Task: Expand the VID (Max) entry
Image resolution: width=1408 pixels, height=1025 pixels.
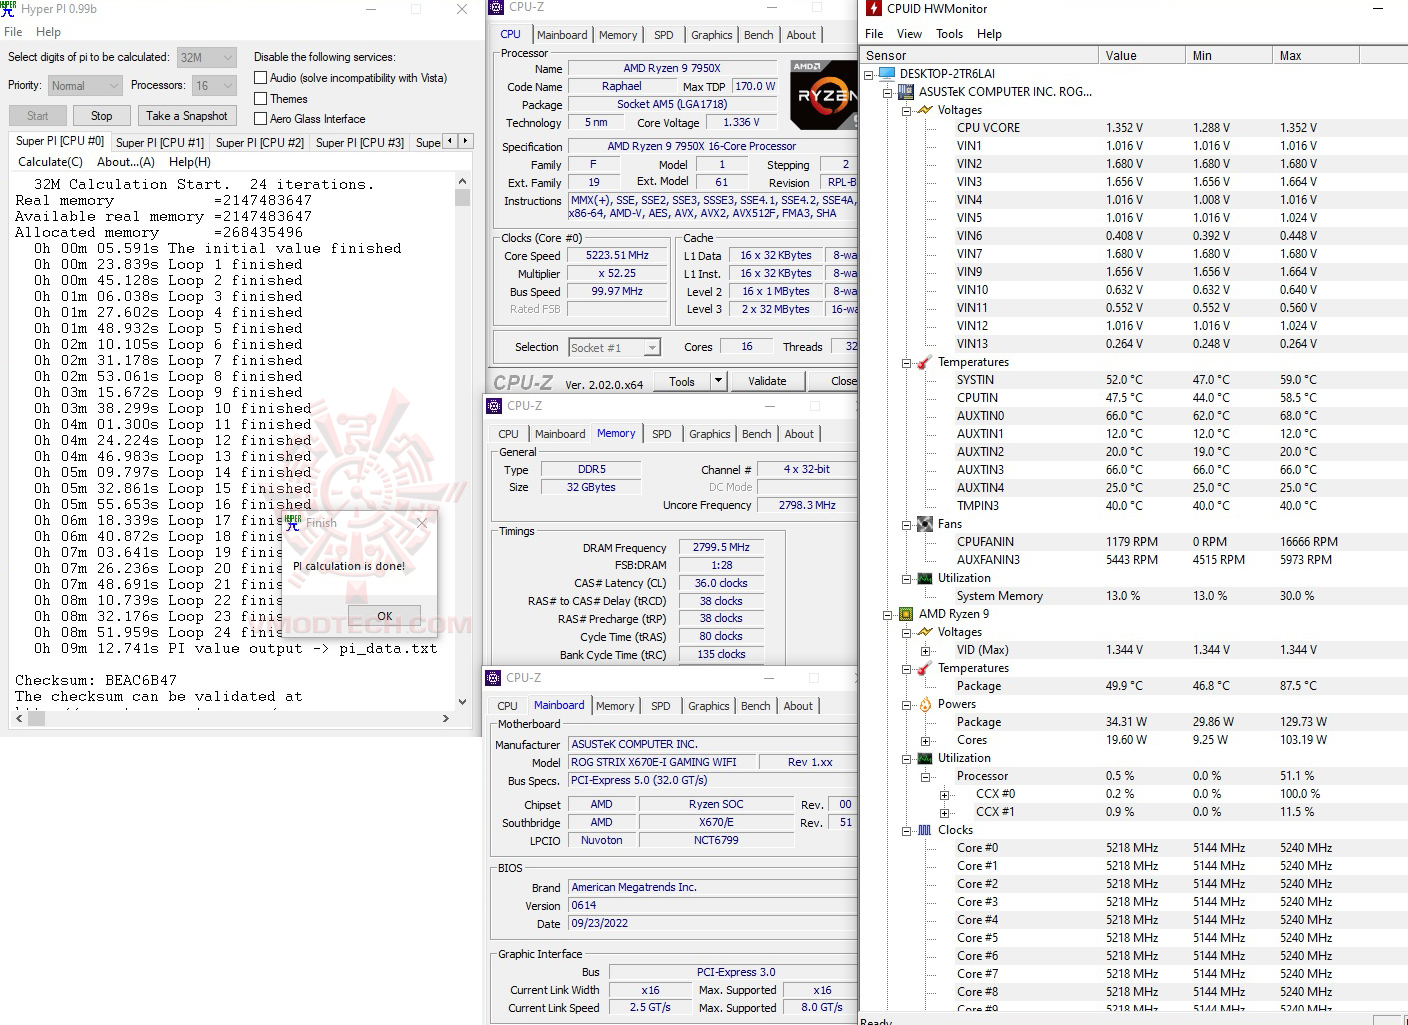Action: point(926,650)
